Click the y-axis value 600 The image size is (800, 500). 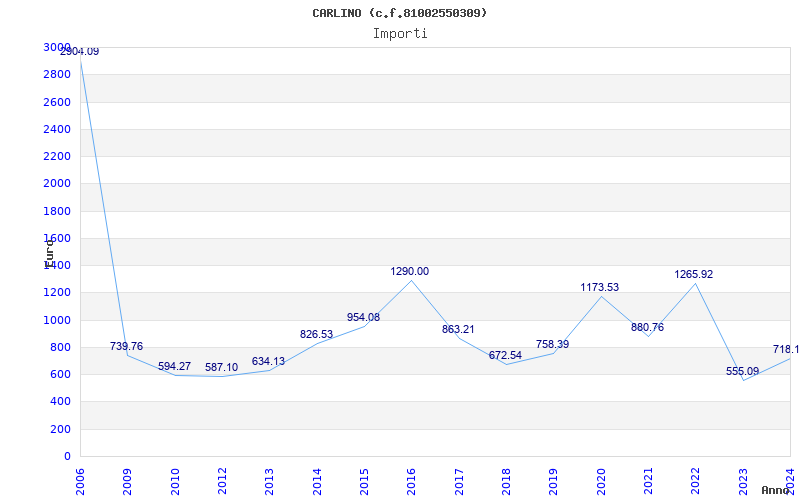pos(60,374)
